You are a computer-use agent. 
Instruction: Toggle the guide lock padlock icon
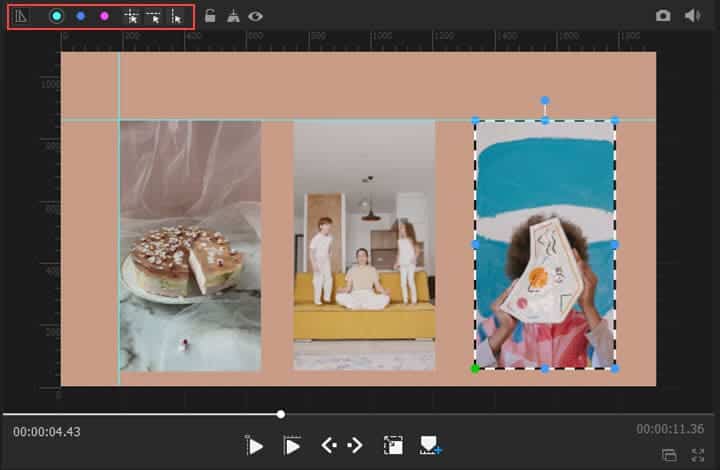(x=210, y=16)
